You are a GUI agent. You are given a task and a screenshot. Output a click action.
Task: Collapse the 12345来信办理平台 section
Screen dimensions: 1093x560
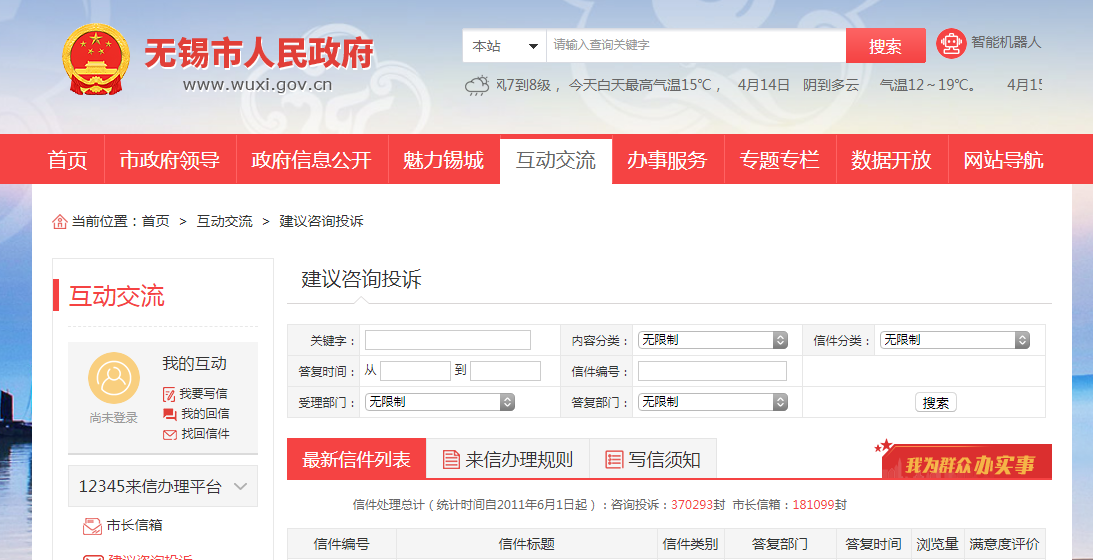240,487
